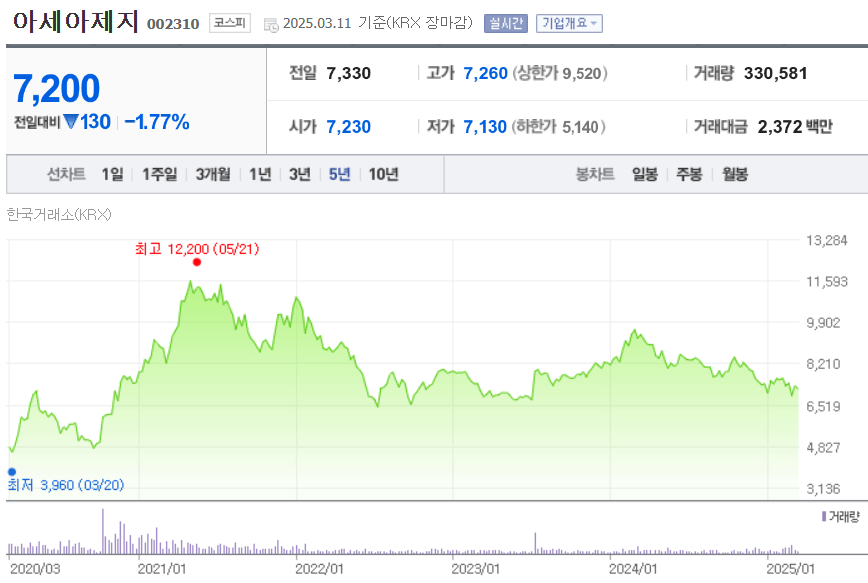Screen dimensions: 868x583
Task: Select the 3개월 line chart period
Action: point(213,174)
